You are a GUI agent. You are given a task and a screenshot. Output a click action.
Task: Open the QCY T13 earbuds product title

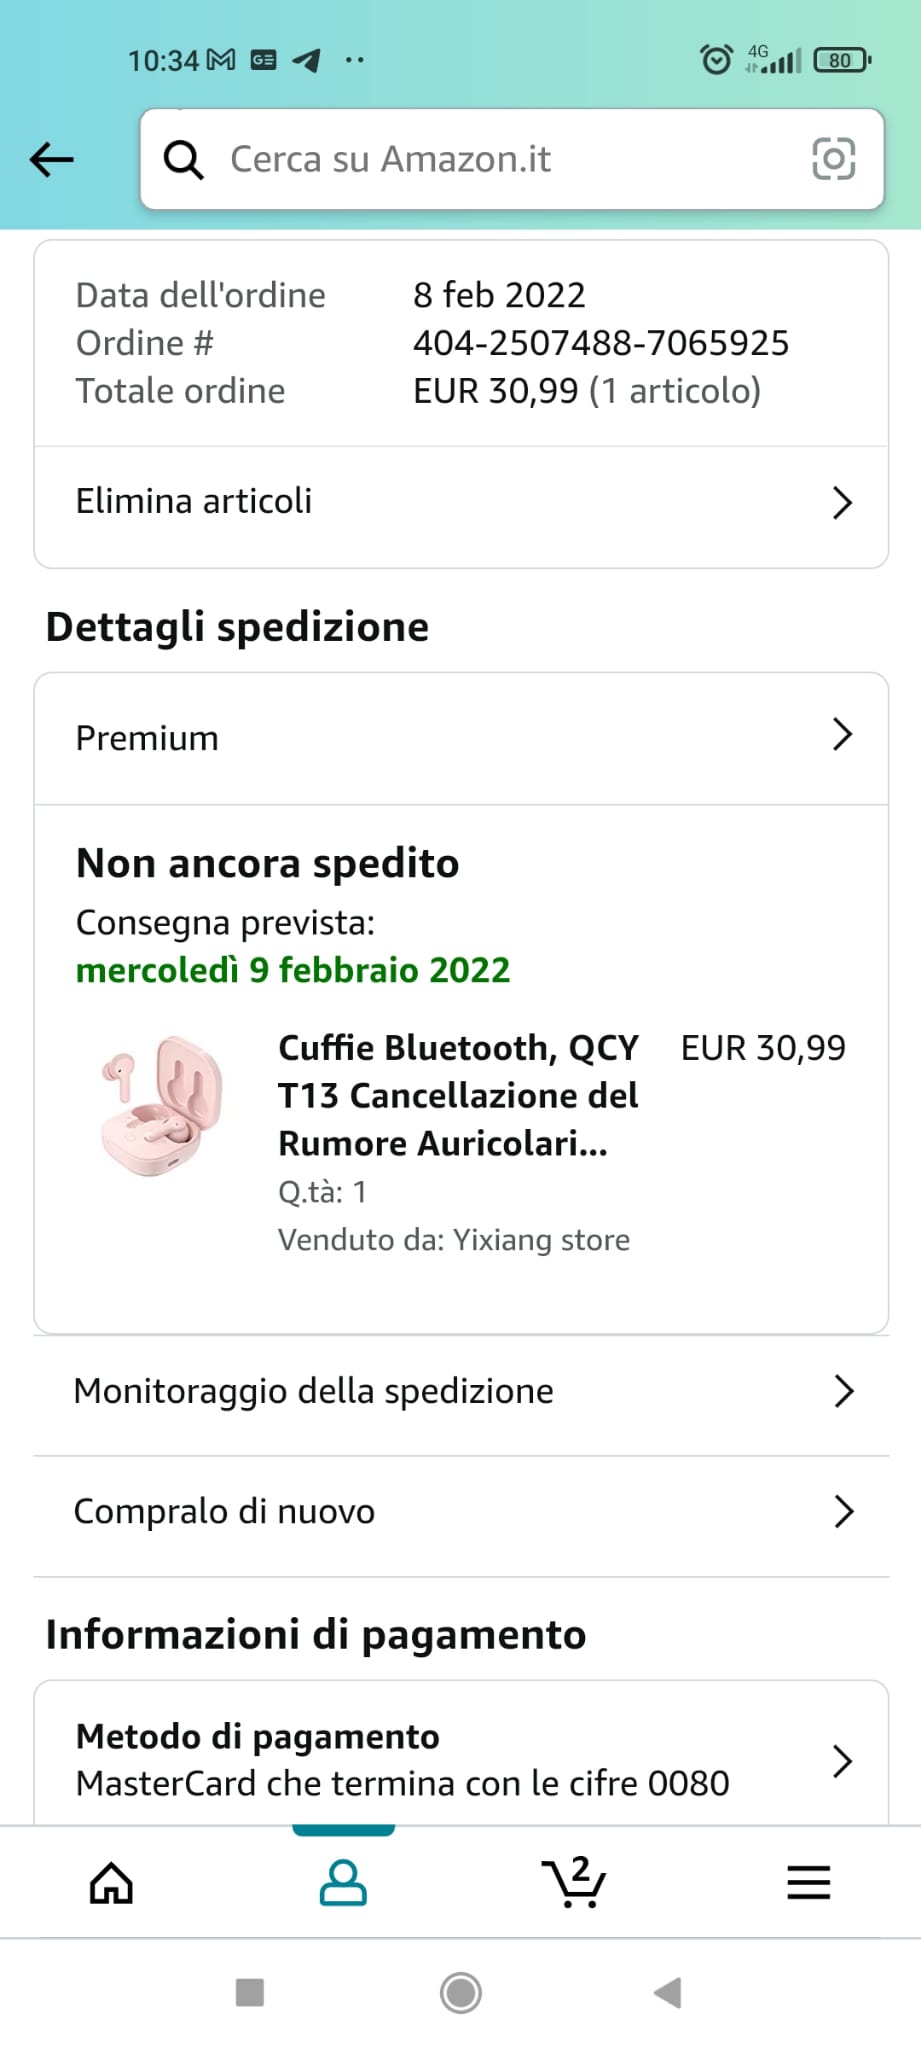tap(458, 1096)
